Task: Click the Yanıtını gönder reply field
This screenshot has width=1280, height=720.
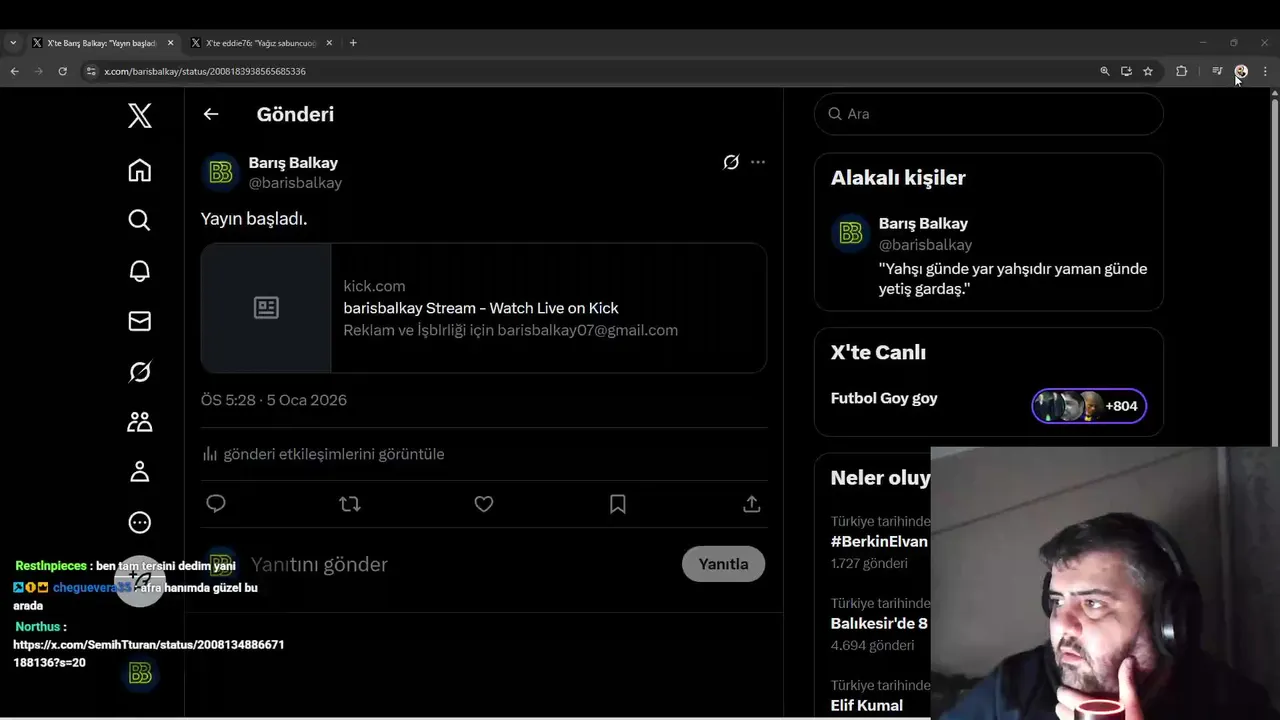Action: point(460,565)
